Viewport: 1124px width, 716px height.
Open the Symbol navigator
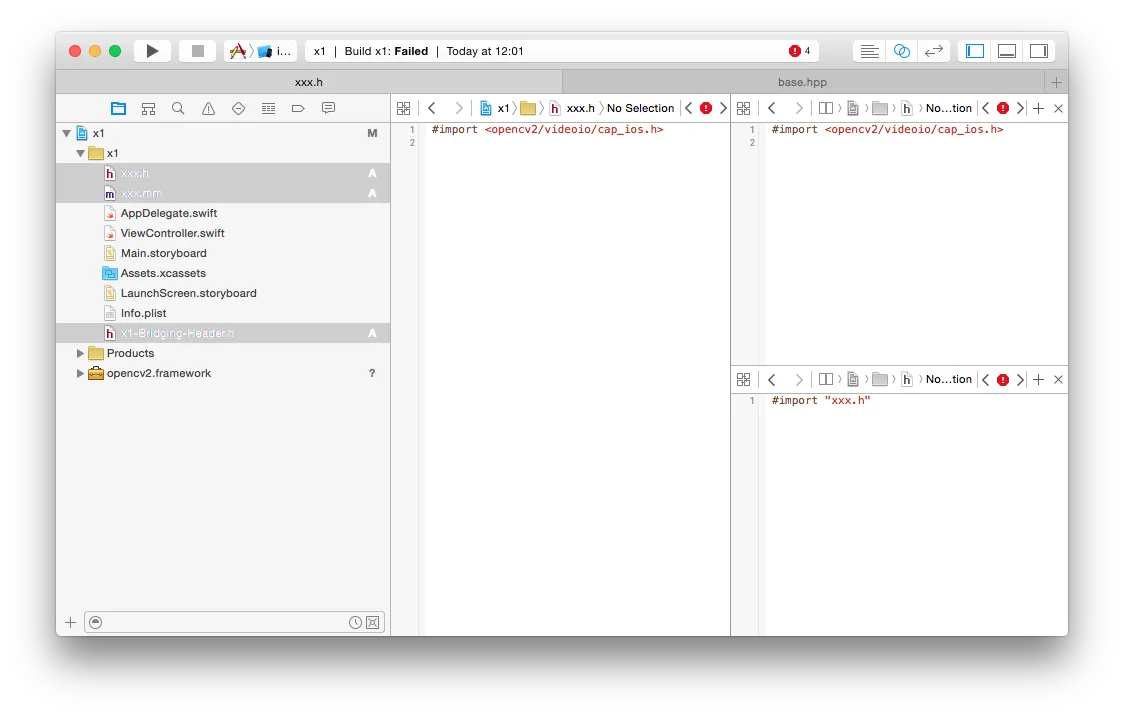point(148,108)
